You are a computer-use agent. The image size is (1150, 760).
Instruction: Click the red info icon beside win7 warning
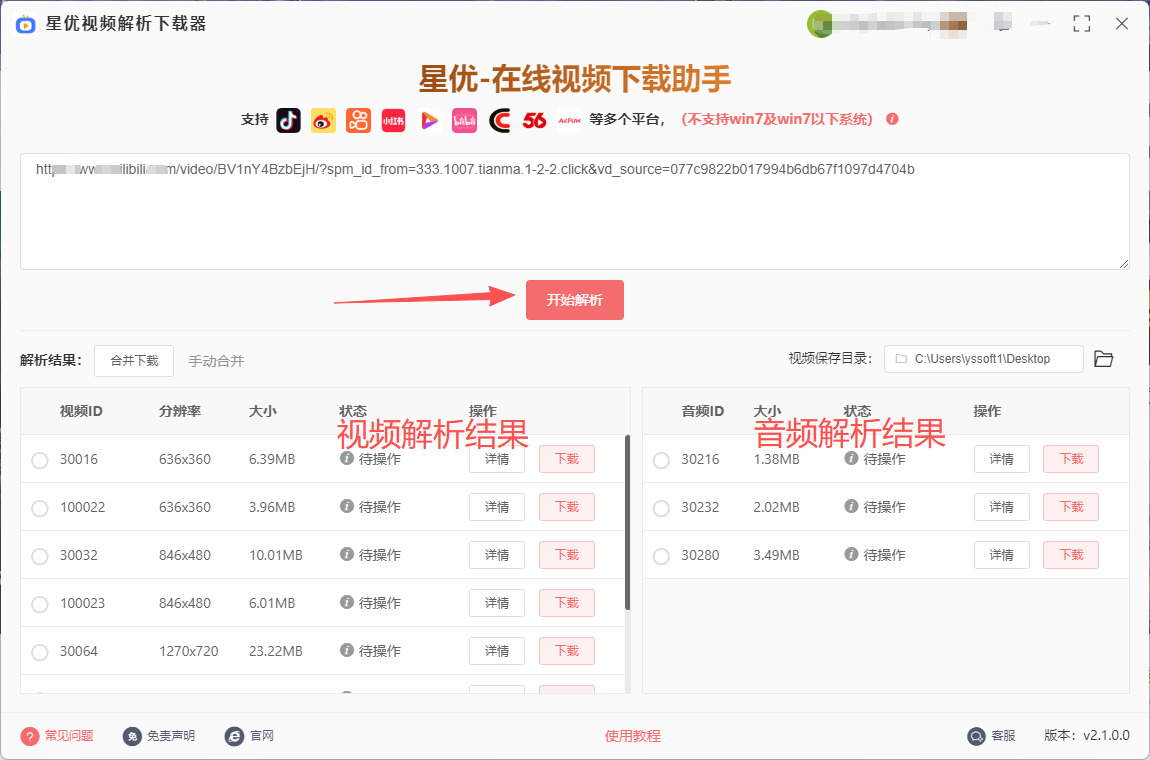click(893, 119)
